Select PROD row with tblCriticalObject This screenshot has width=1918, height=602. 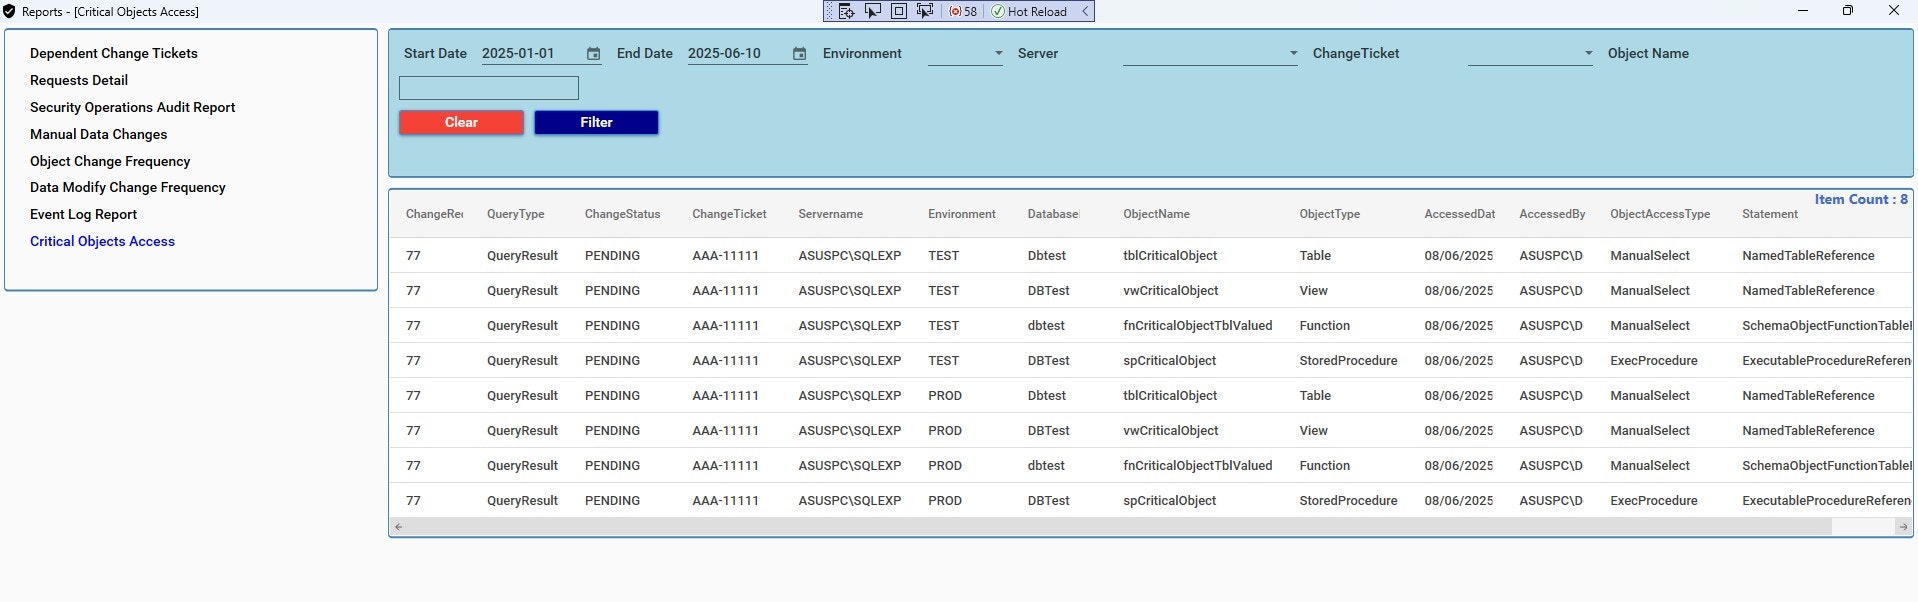click(1150, 395)
